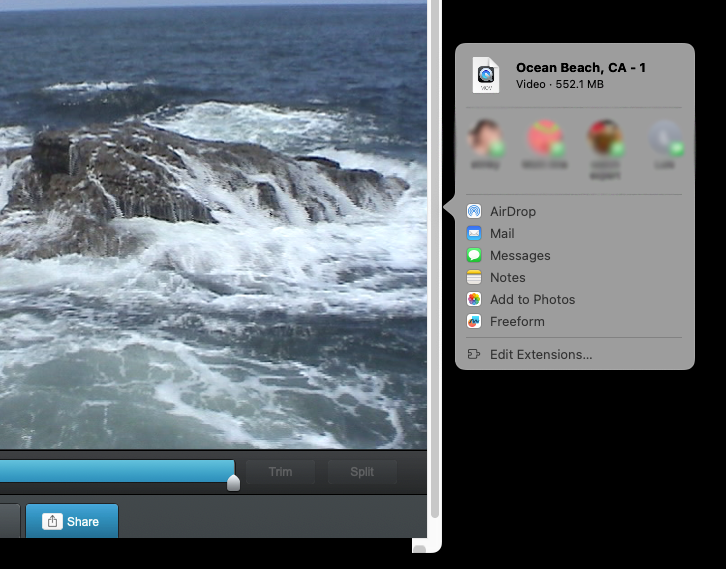Click the MOV file icon in share header
Viewport: 726px width, 569px height.
coord(486,75)
